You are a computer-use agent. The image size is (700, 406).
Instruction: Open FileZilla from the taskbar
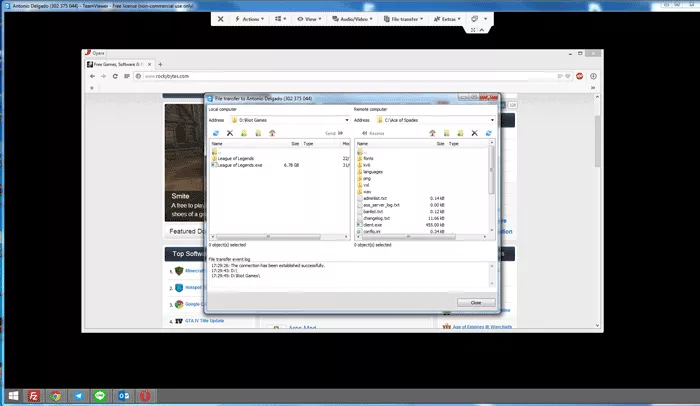(x=33, y=396)
